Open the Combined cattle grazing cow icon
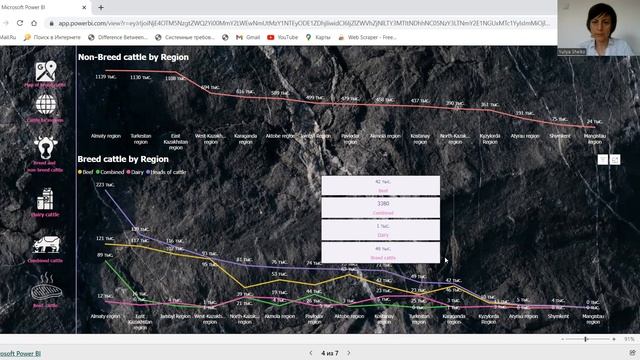The height and width of the screenshot is (360, 640). coord(46,245)
